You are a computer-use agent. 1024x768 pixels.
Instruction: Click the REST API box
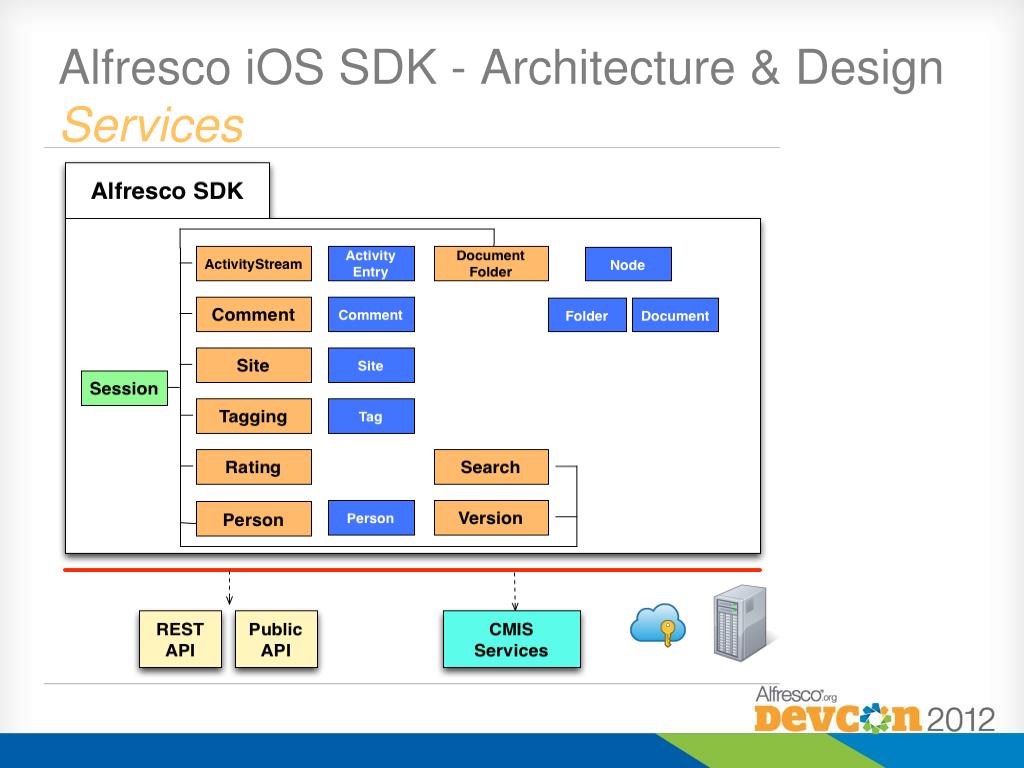click(180, 639)
